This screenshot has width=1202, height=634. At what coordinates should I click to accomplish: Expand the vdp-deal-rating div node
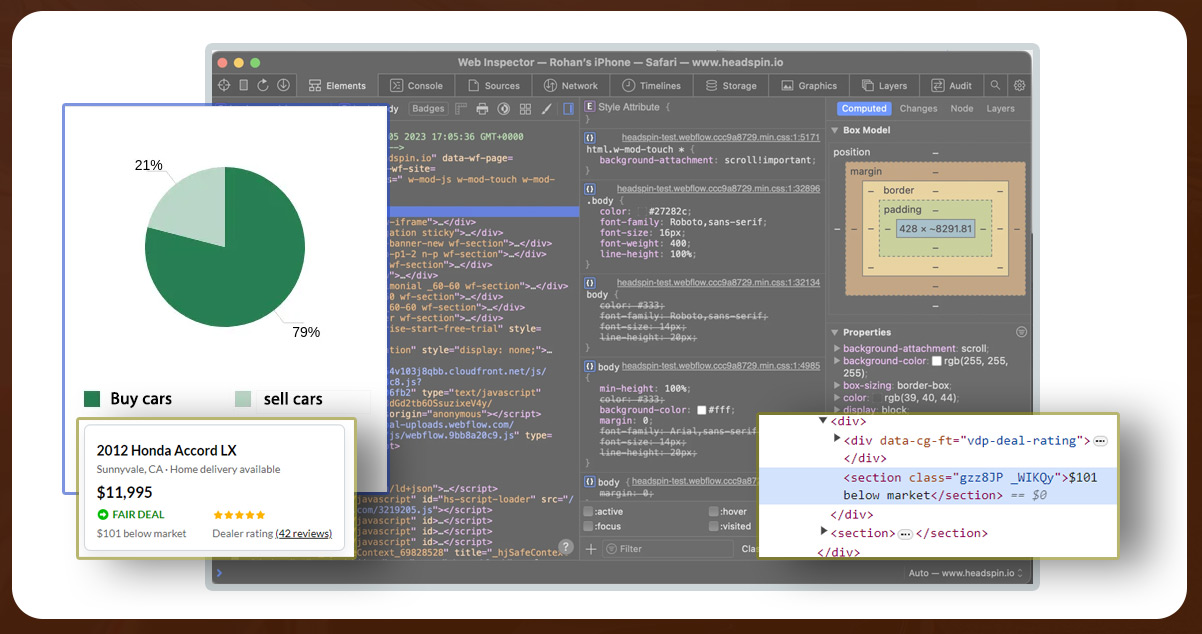point(837,439)
